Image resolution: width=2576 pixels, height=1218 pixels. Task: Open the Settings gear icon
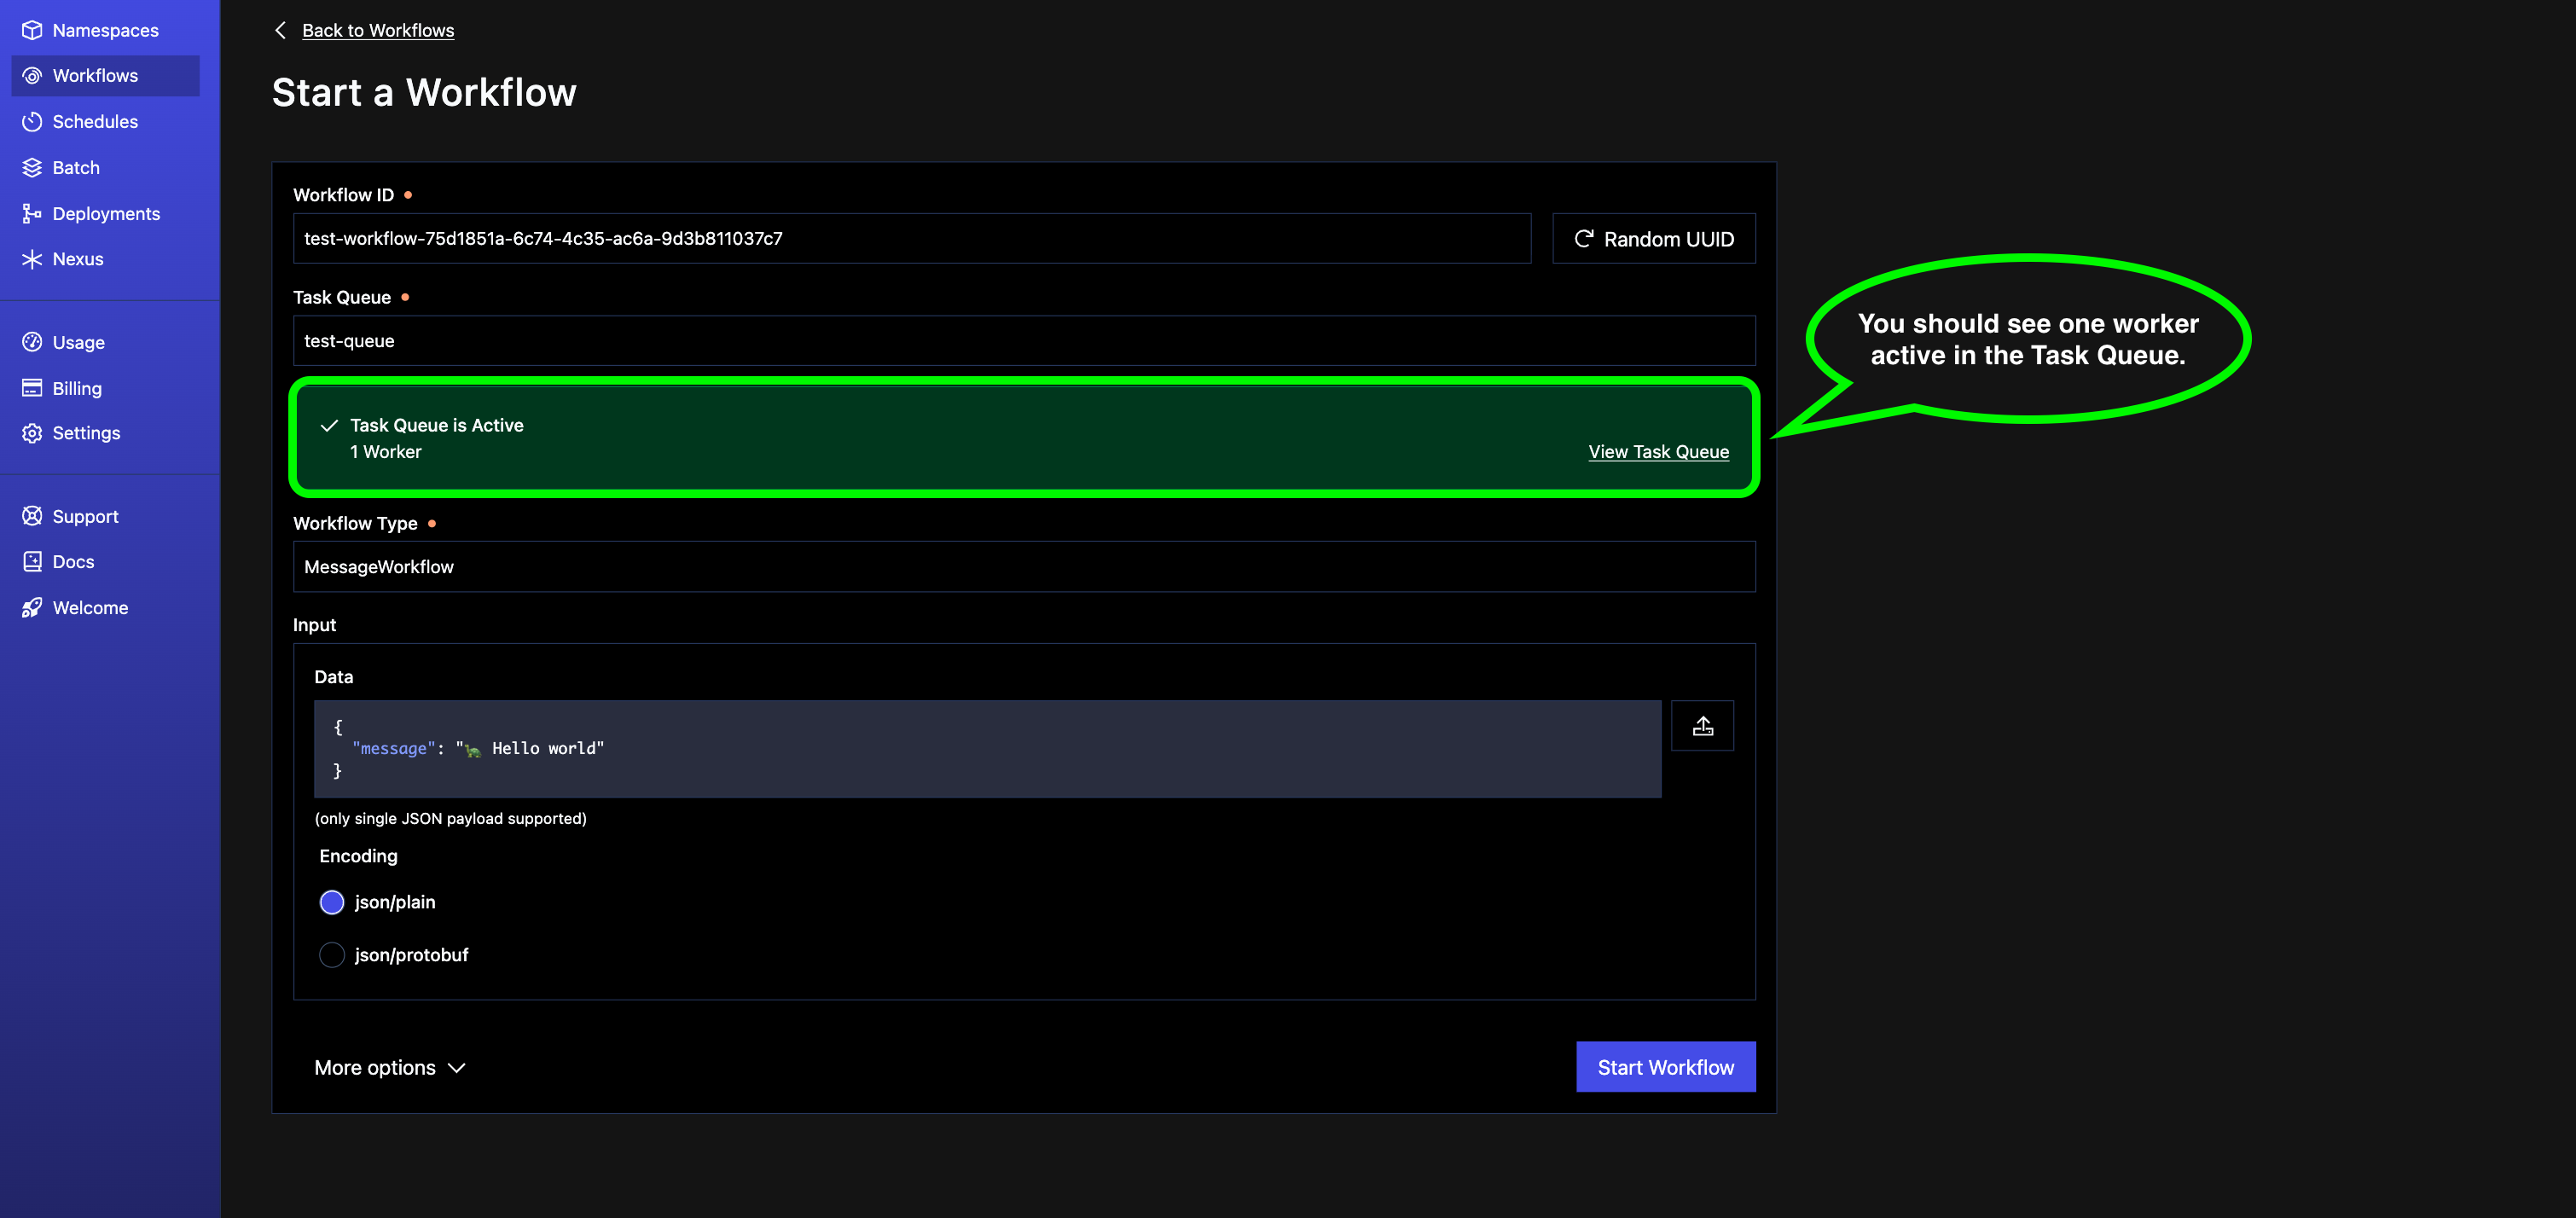coord(32,433)
